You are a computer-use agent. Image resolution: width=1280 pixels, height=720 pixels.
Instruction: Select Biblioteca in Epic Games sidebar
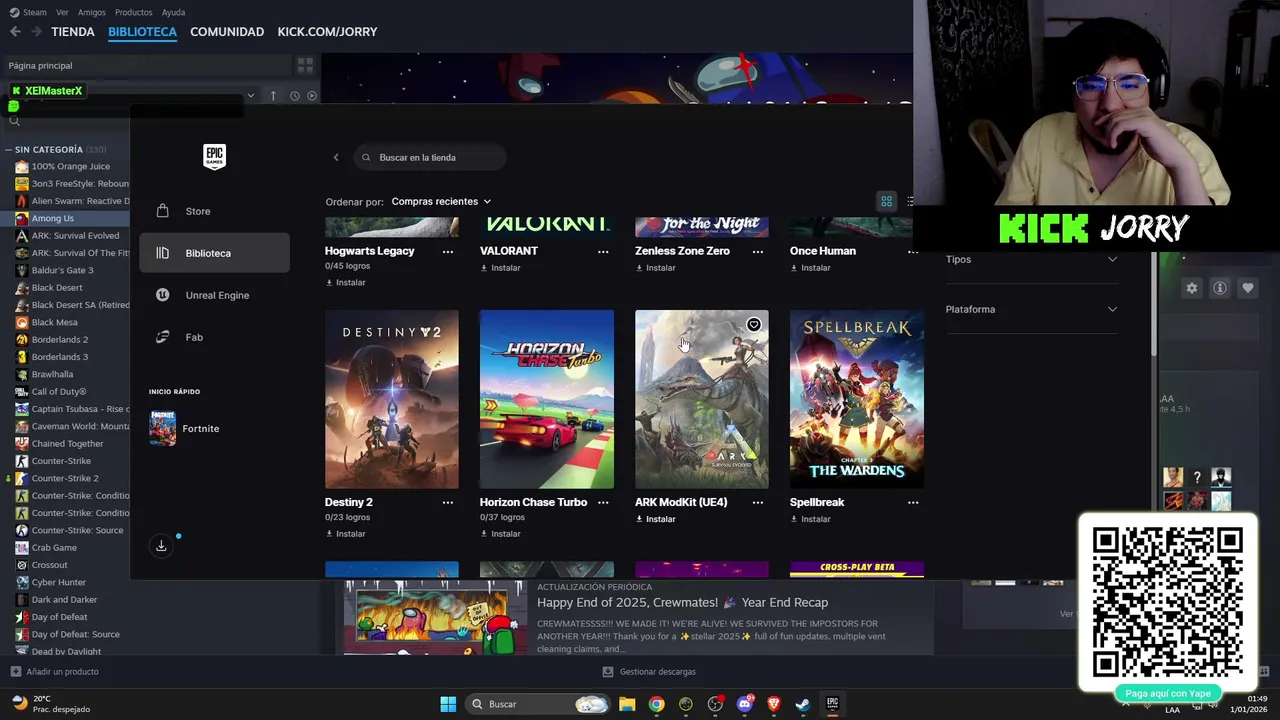tap(214, 253)
